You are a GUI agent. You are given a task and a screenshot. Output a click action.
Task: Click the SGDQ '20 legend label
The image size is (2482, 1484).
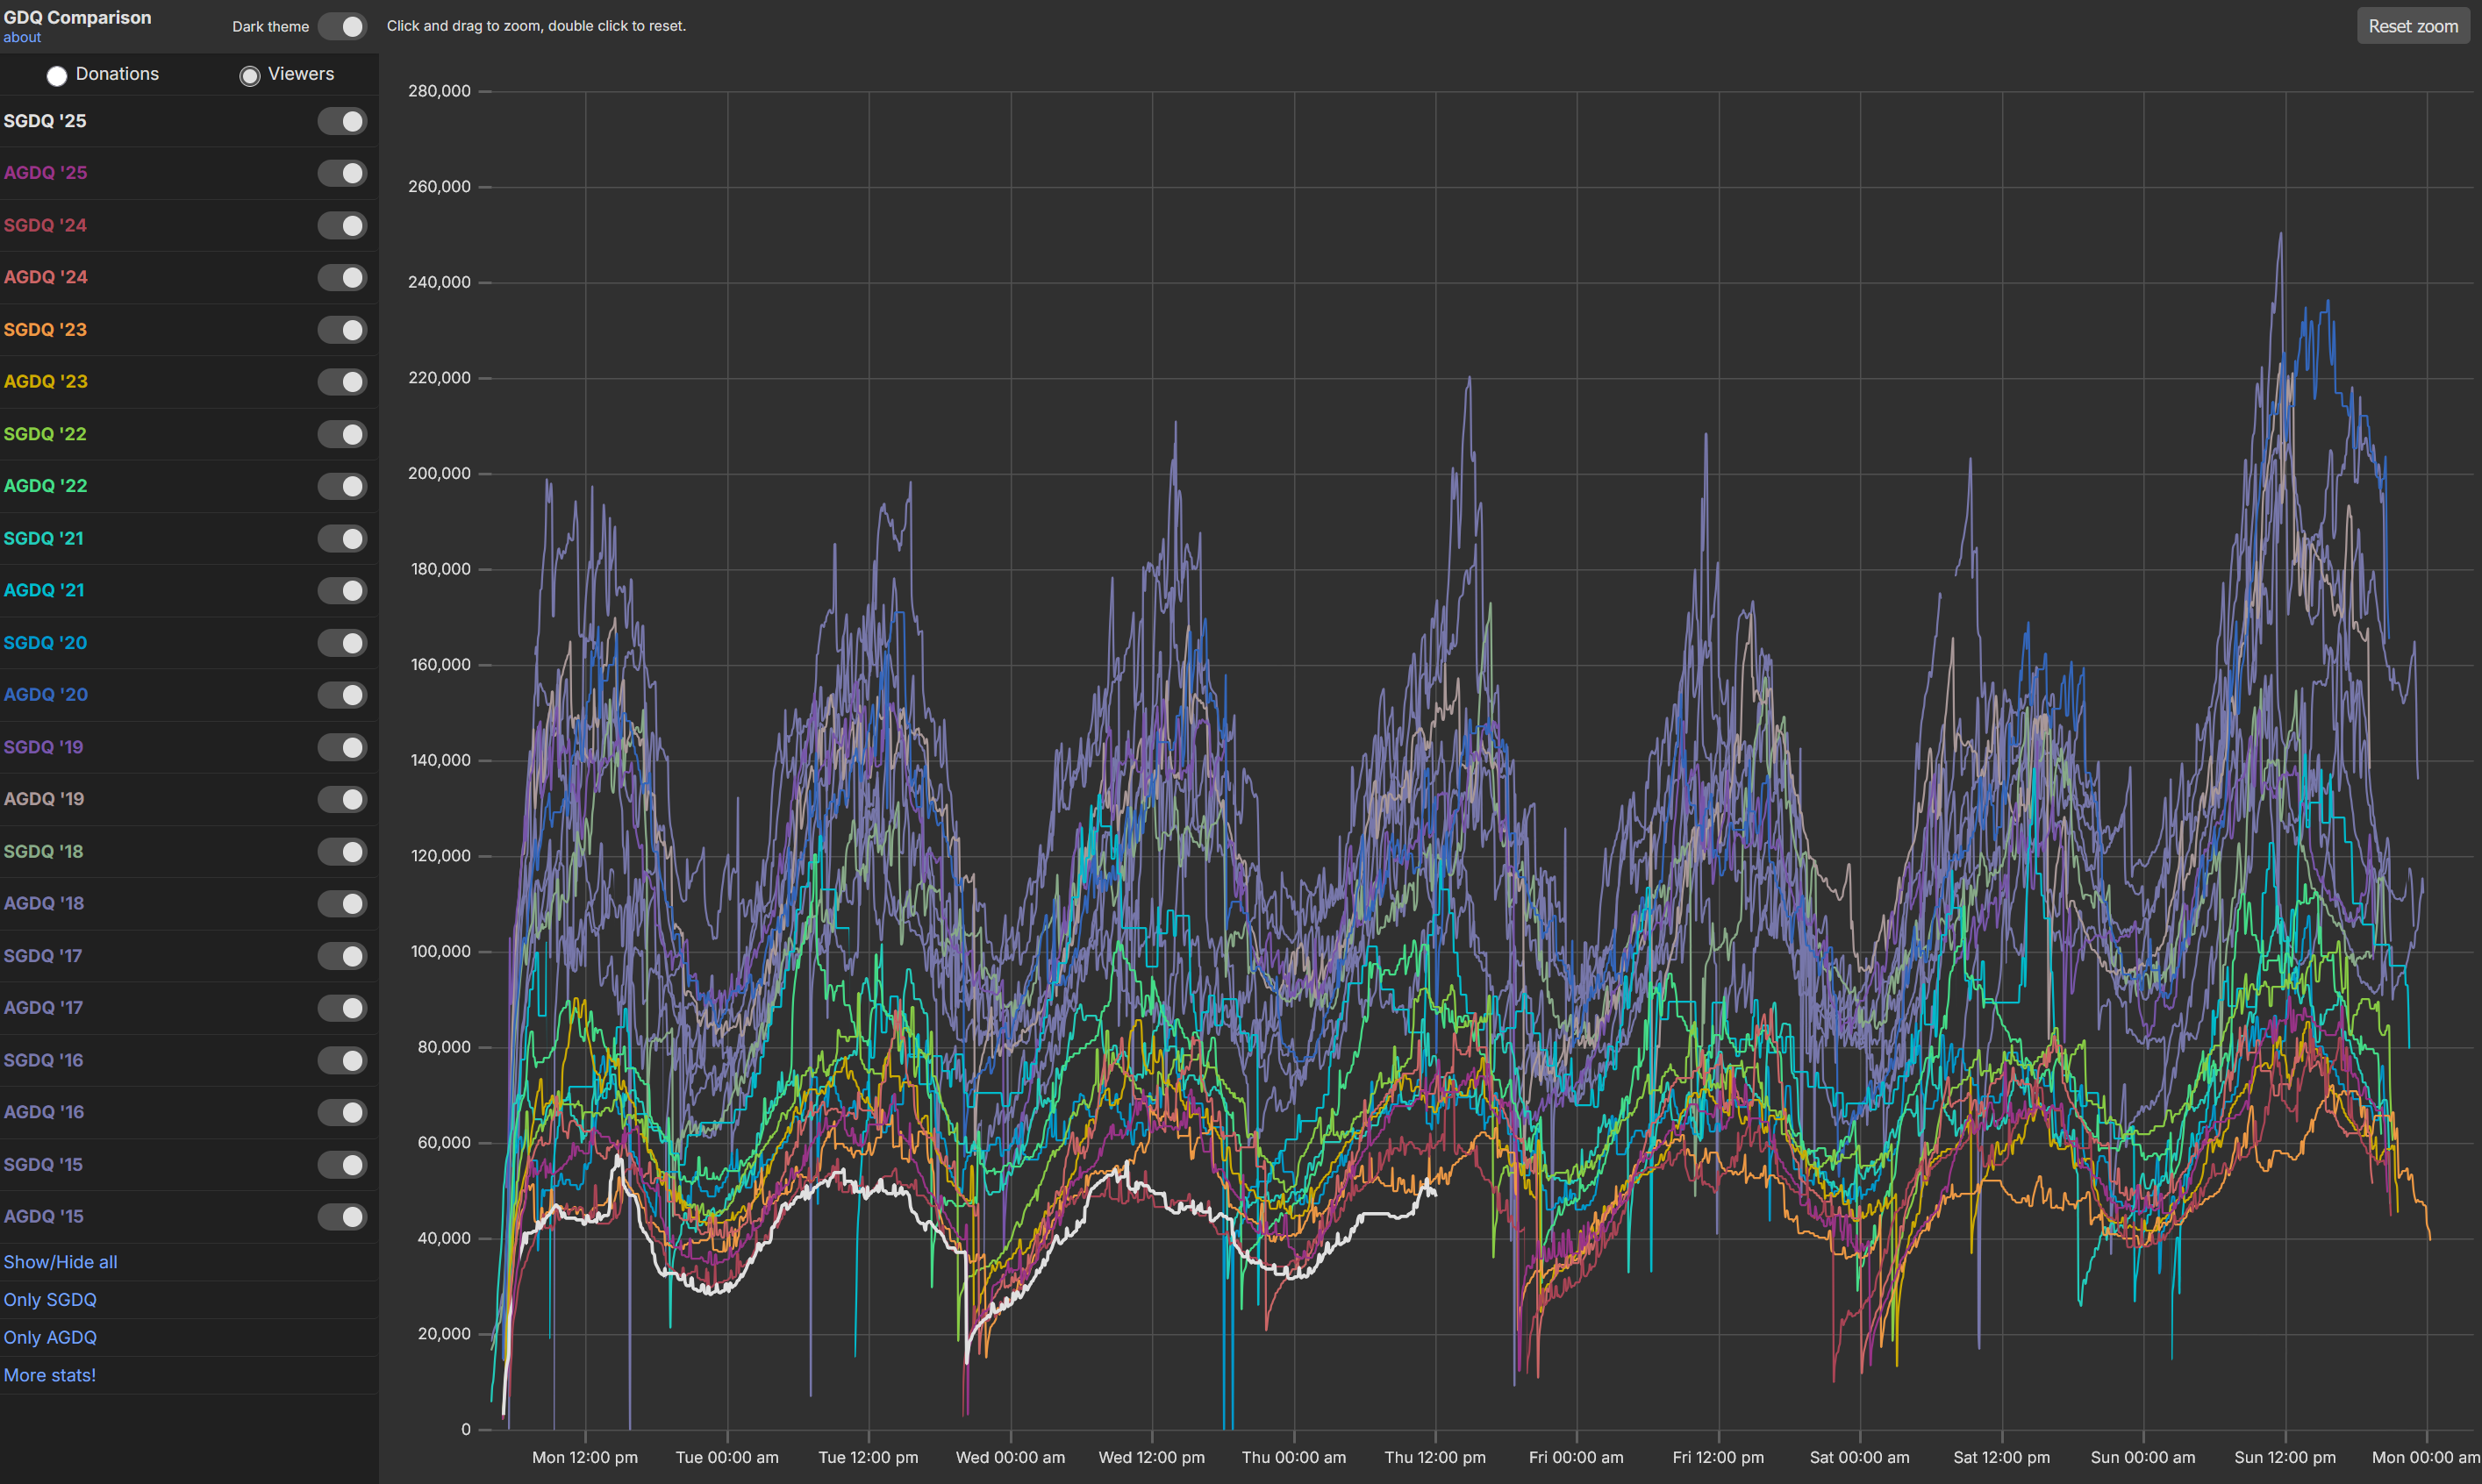[45, 643]
